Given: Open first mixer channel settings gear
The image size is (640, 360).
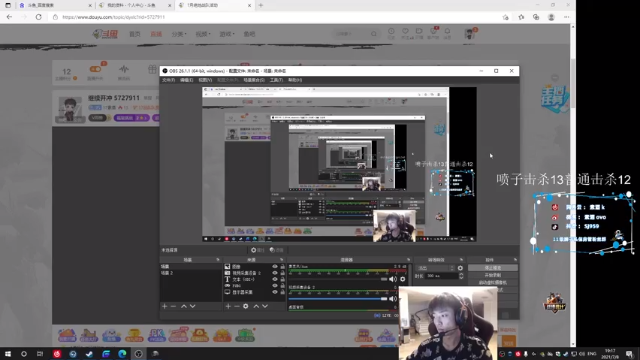Looking at the screenshot, I should [403, 279].
